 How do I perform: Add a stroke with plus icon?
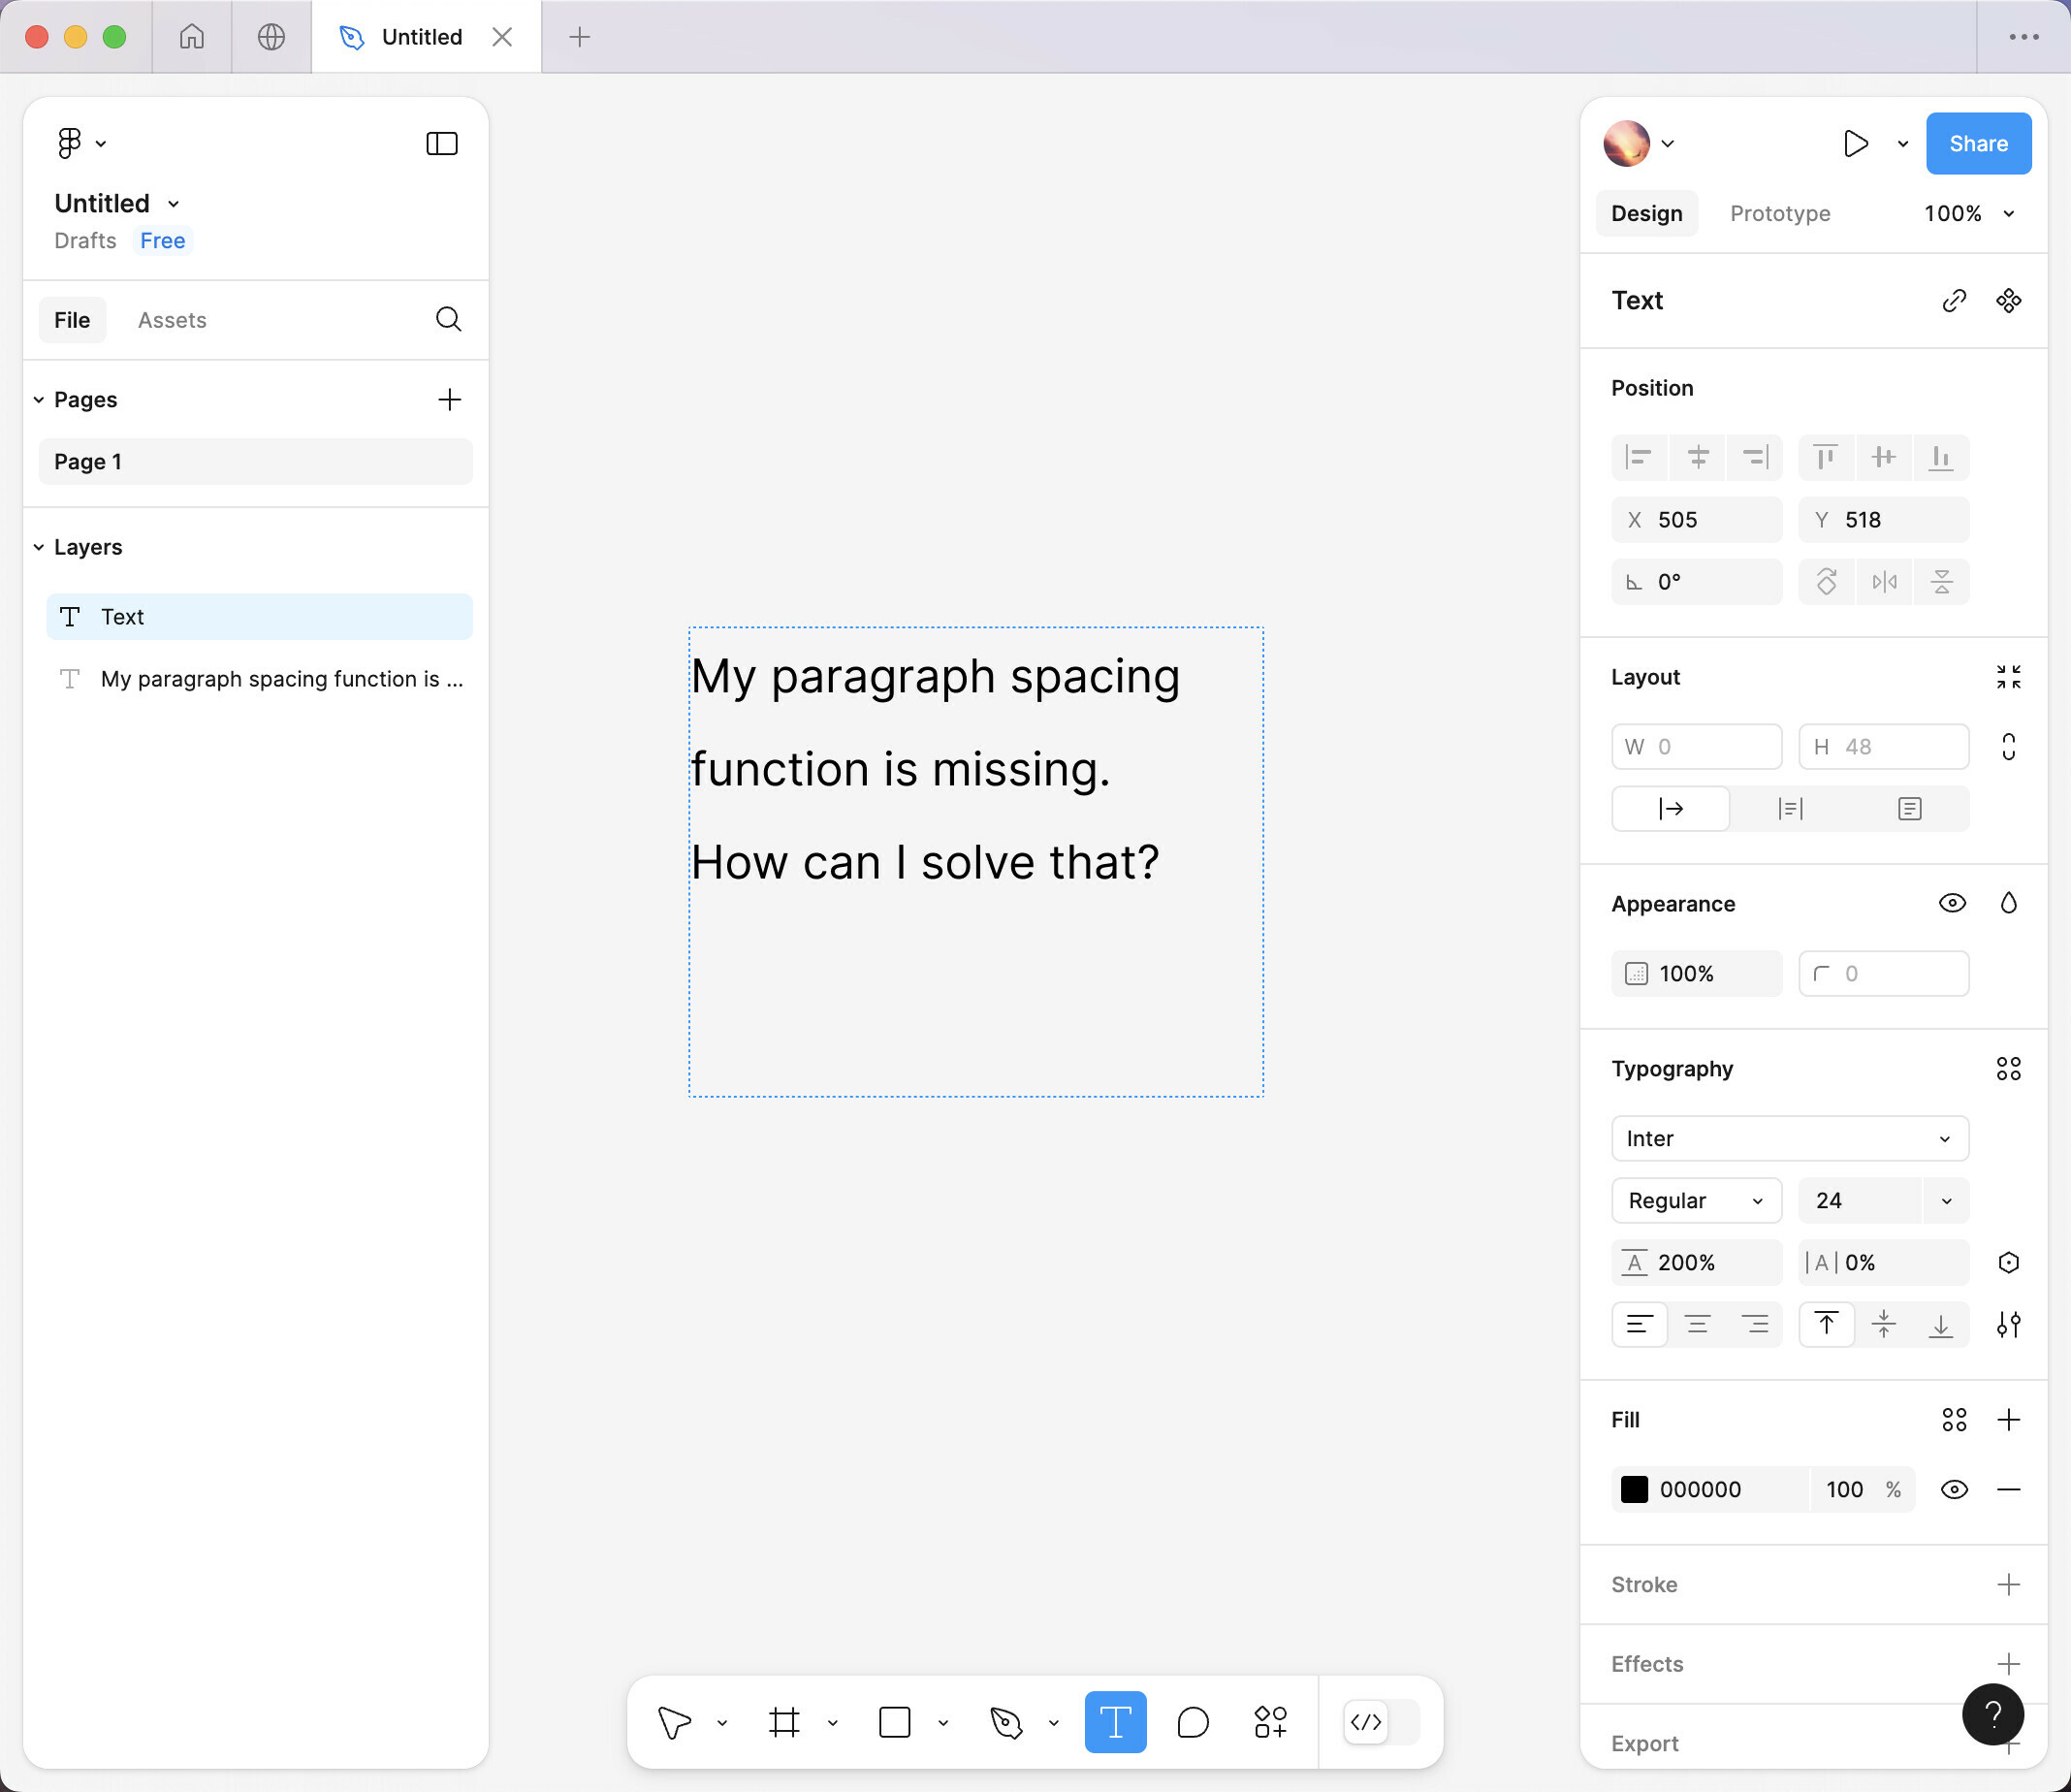(2008, 1584)
